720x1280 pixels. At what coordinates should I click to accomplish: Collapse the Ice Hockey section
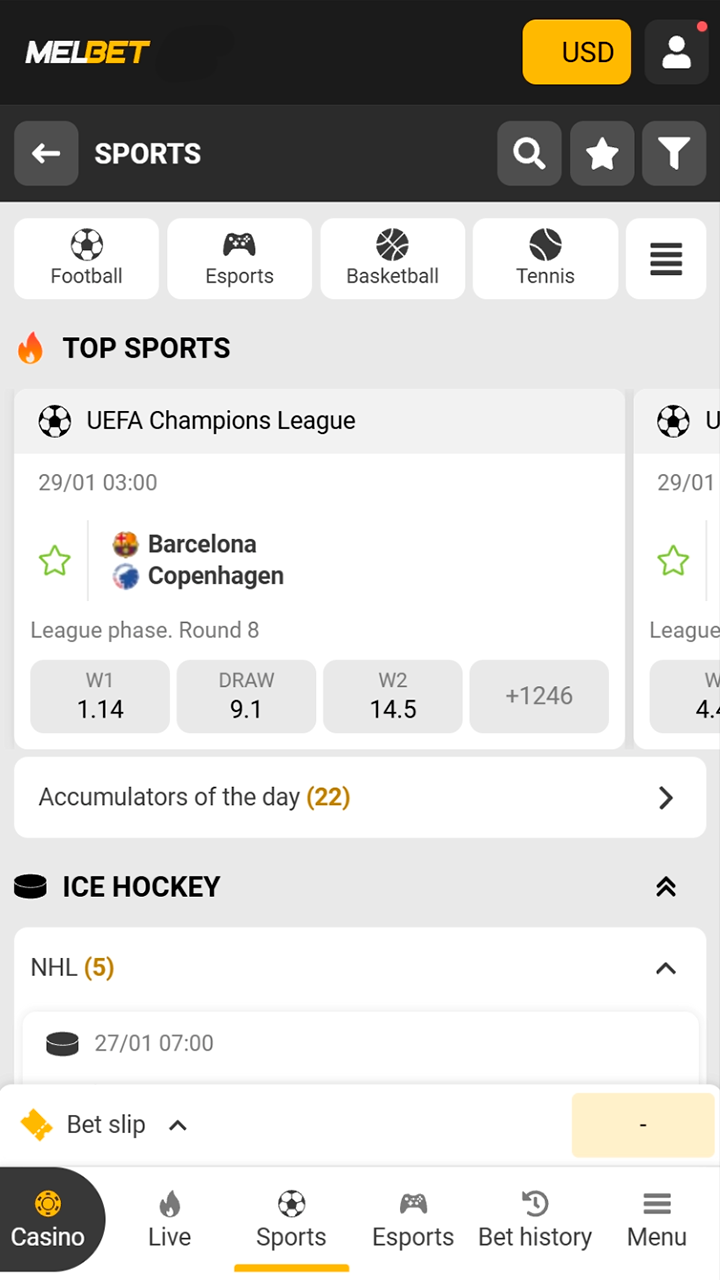(x=665, y=887)
